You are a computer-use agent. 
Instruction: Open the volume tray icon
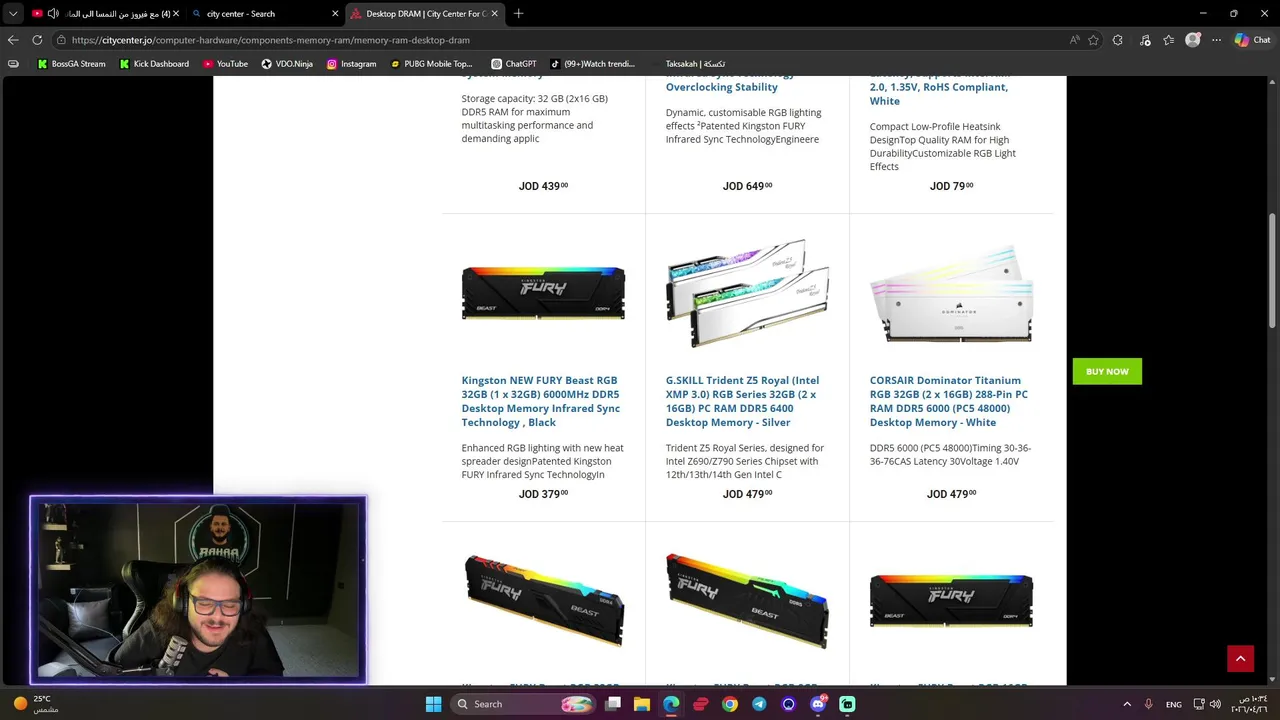point(1215,704)
